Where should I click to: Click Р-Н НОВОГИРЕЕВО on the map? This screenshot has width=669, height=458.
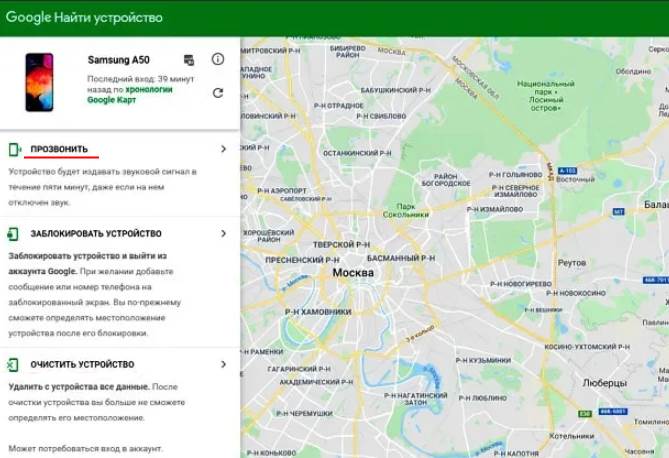point(521,283)
